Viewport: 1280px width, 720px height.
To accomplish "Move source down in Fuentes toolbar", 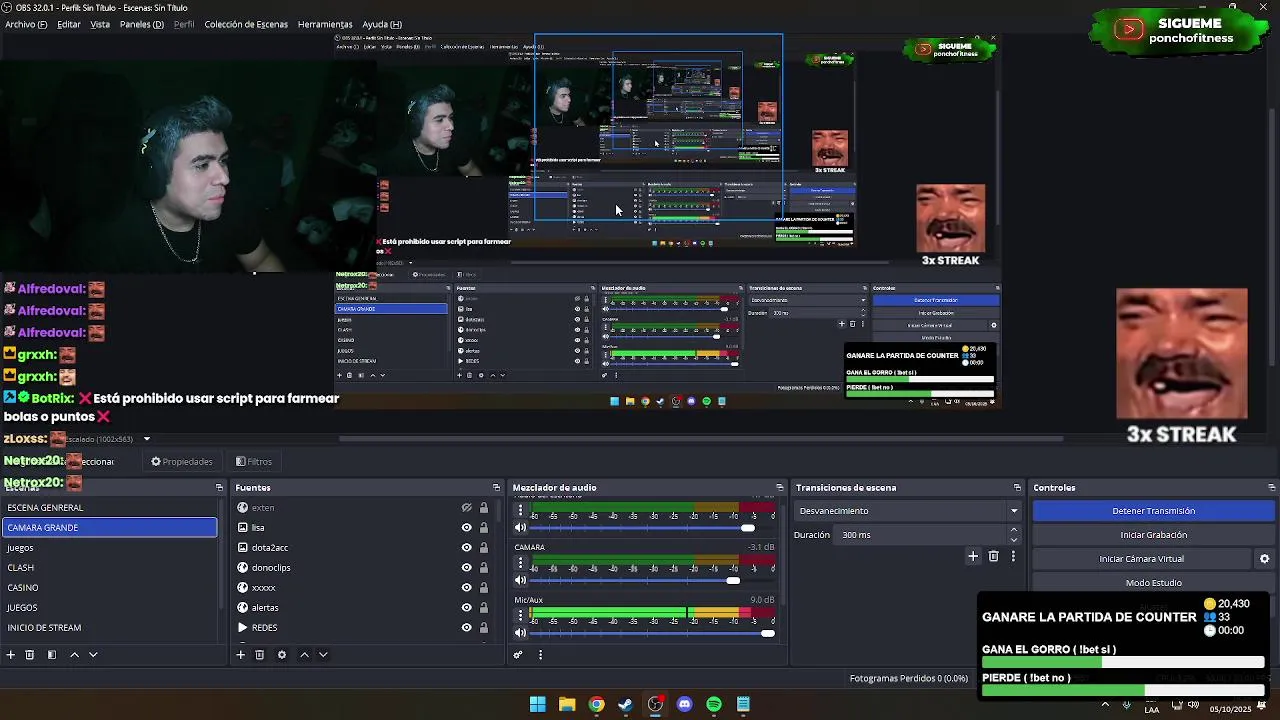I will [323, 655].
